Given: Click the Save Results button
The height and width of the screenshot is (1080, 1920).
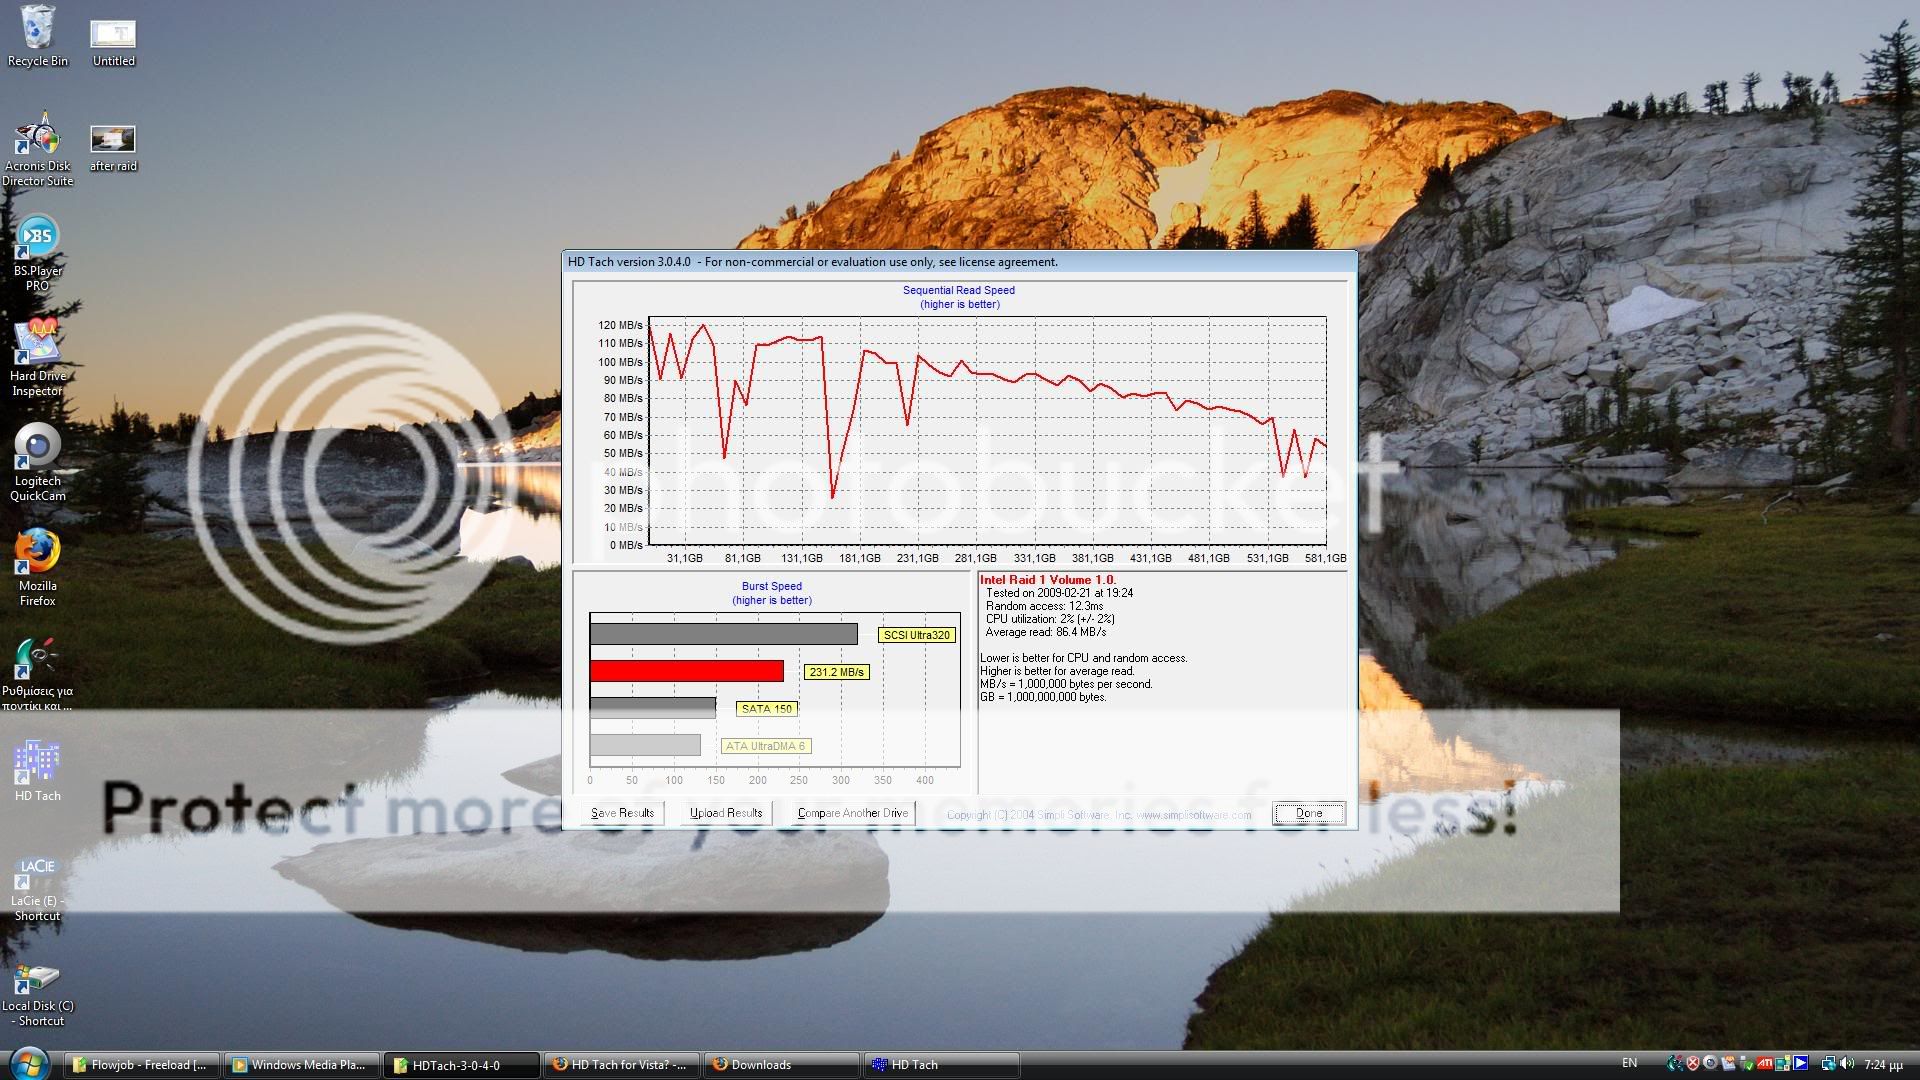Looking at the screenshot, I should point(622,813).
